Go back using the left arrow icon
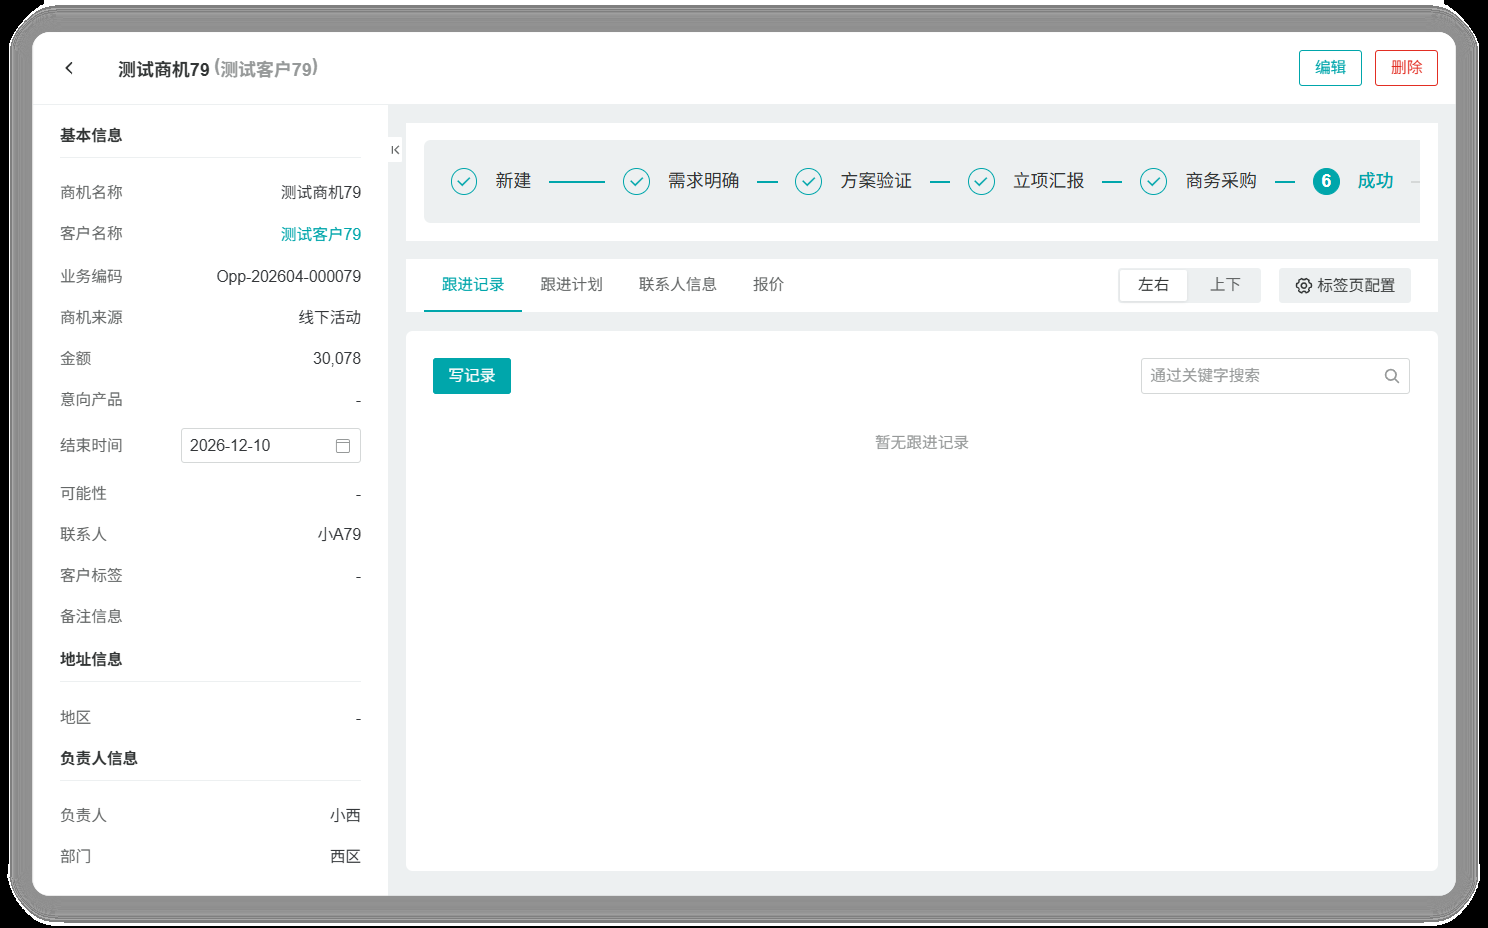 click(69, 68)
